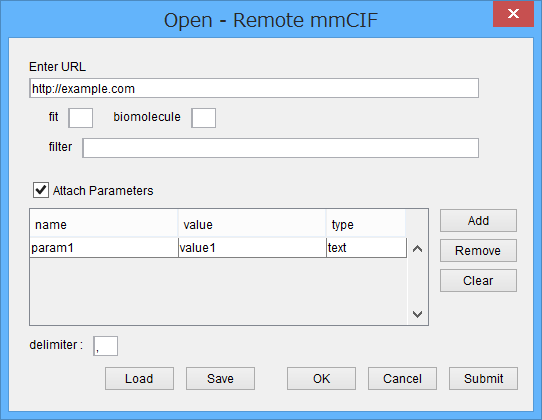Viewport: 542px width, 420px height.
Task: Uncheck the Attach Parameters checkbox
Action: coord(41,190)
